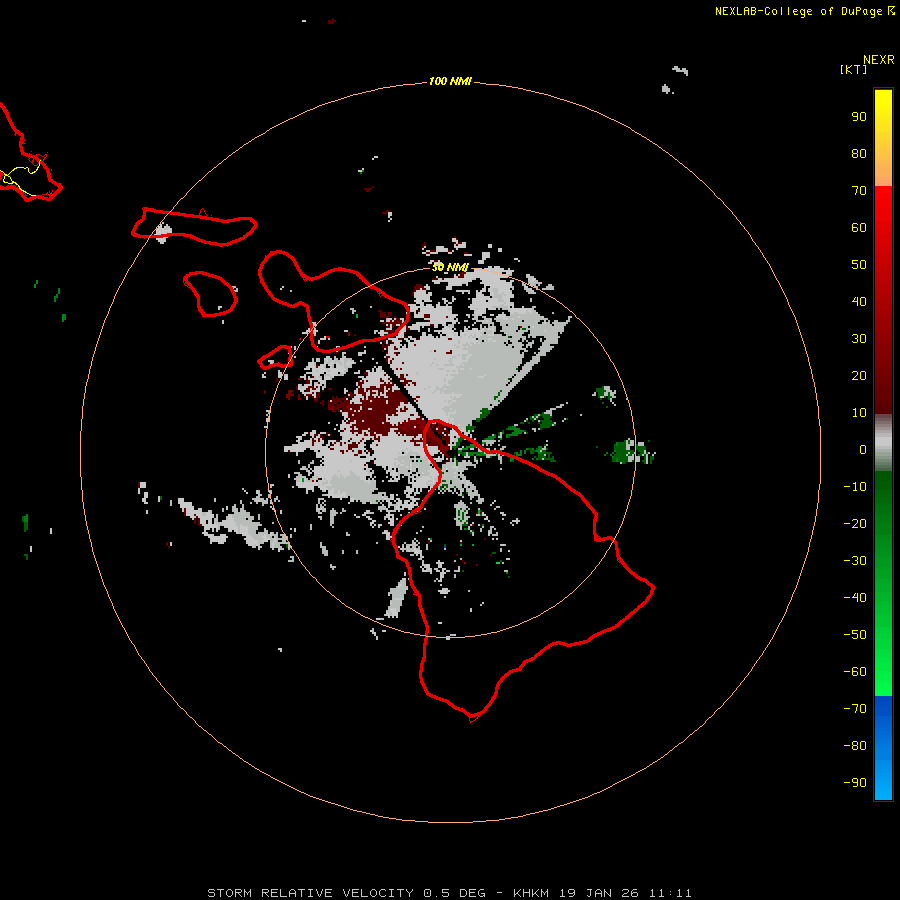
Task: Select the positive 20 scale label
Action: pyautogui.click(x=859, y=375)
